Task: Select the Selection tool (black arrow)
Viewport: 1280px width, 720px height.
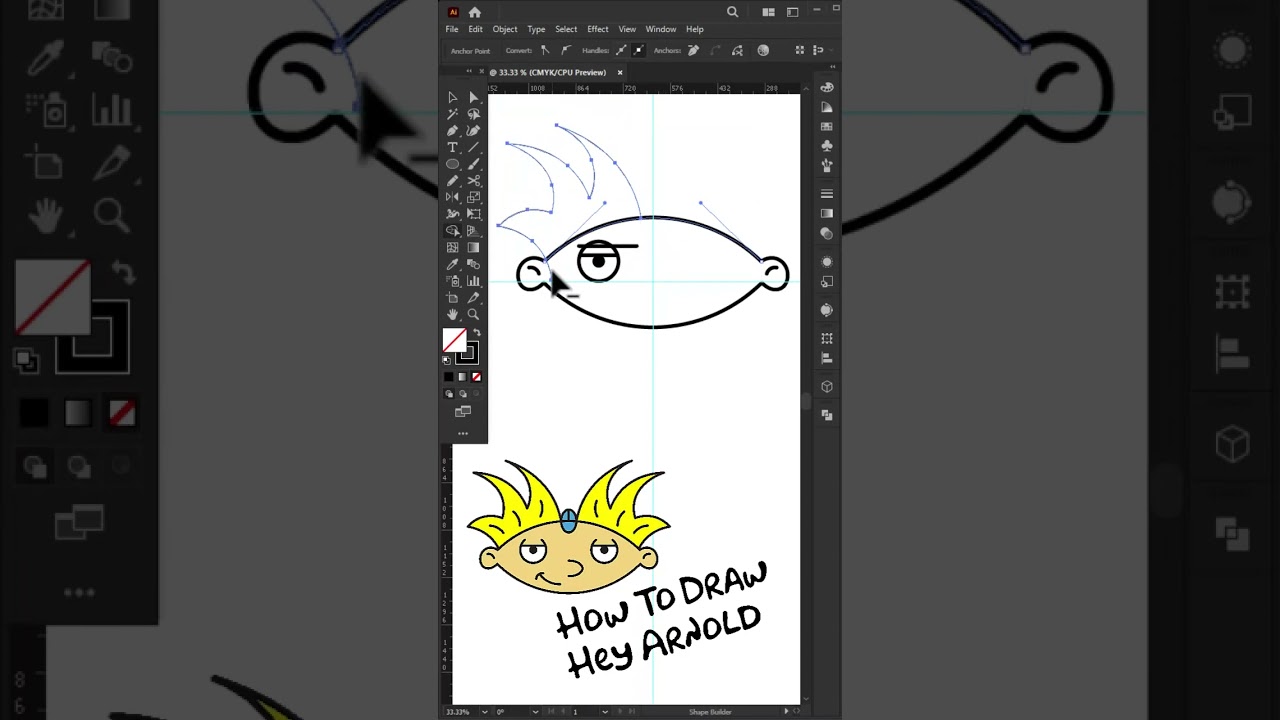Action: [x=452, y=97]
